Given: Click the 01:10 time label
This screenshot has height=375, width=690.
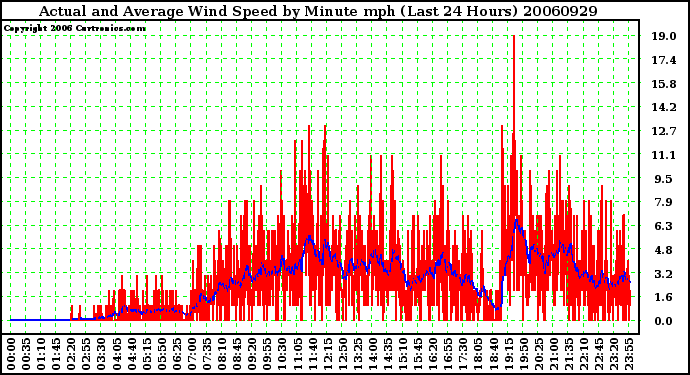Looking at the screenshot, I should coord(40,354).
